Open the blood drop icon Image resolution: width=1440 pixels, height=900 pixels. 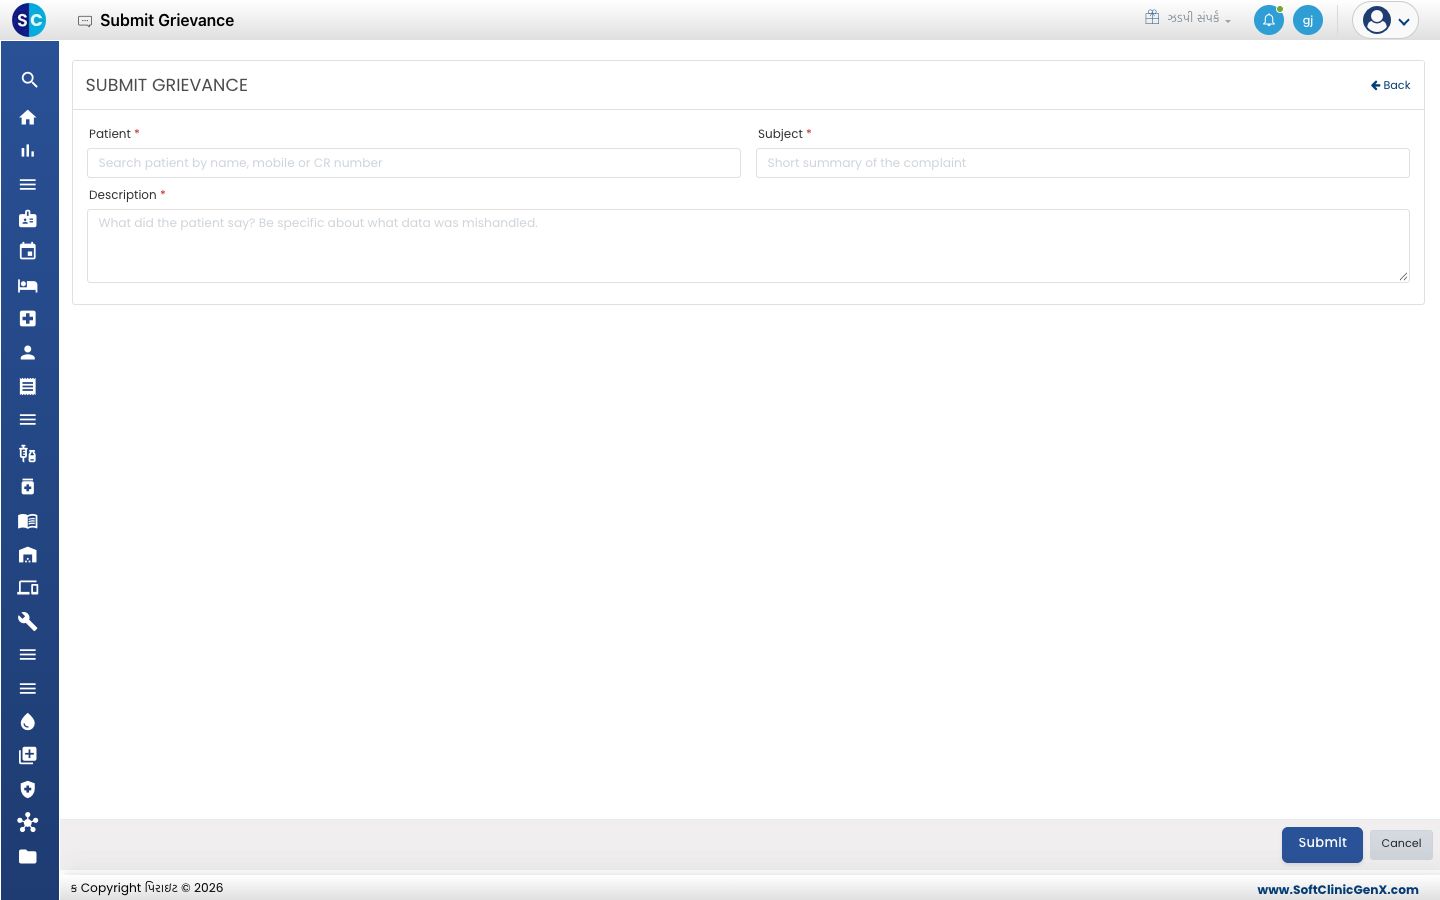pos(28,722)
